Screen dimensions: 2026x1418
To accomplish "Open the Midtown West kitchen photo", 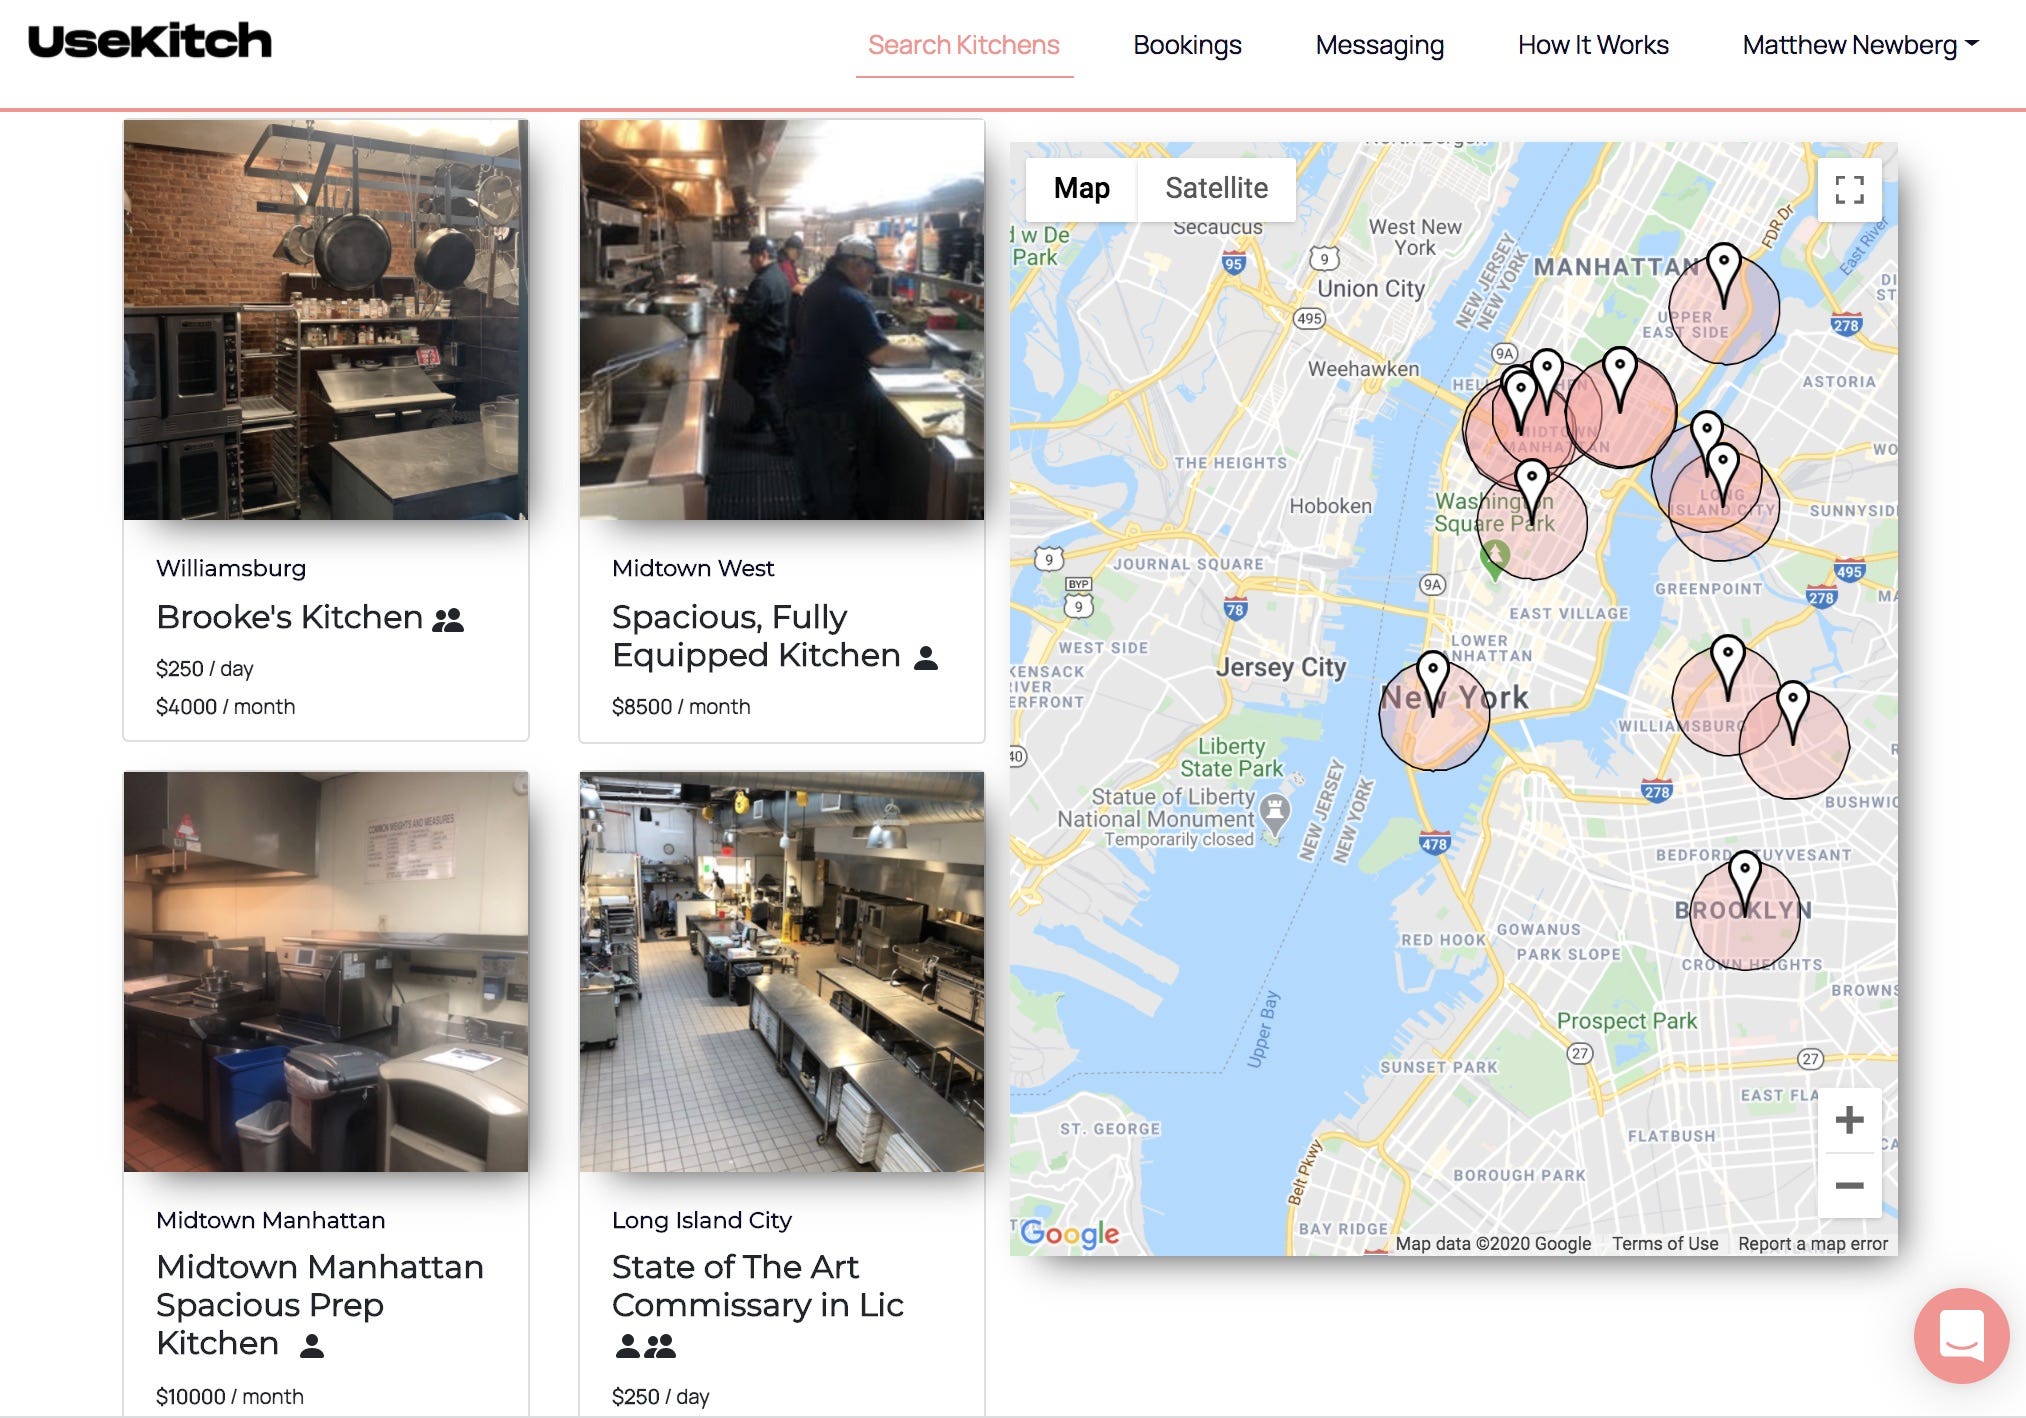I will (781, 320).
